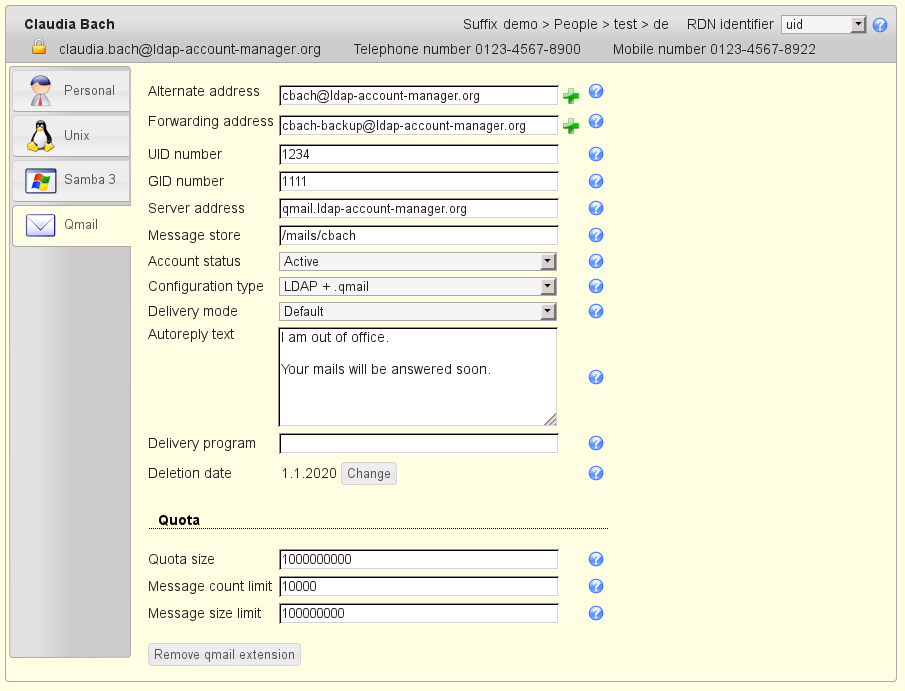Viewport: 905px width, 691px height.
Task: Open help for Message size limit
Action: pyautogui.click(x=596, y=613)
